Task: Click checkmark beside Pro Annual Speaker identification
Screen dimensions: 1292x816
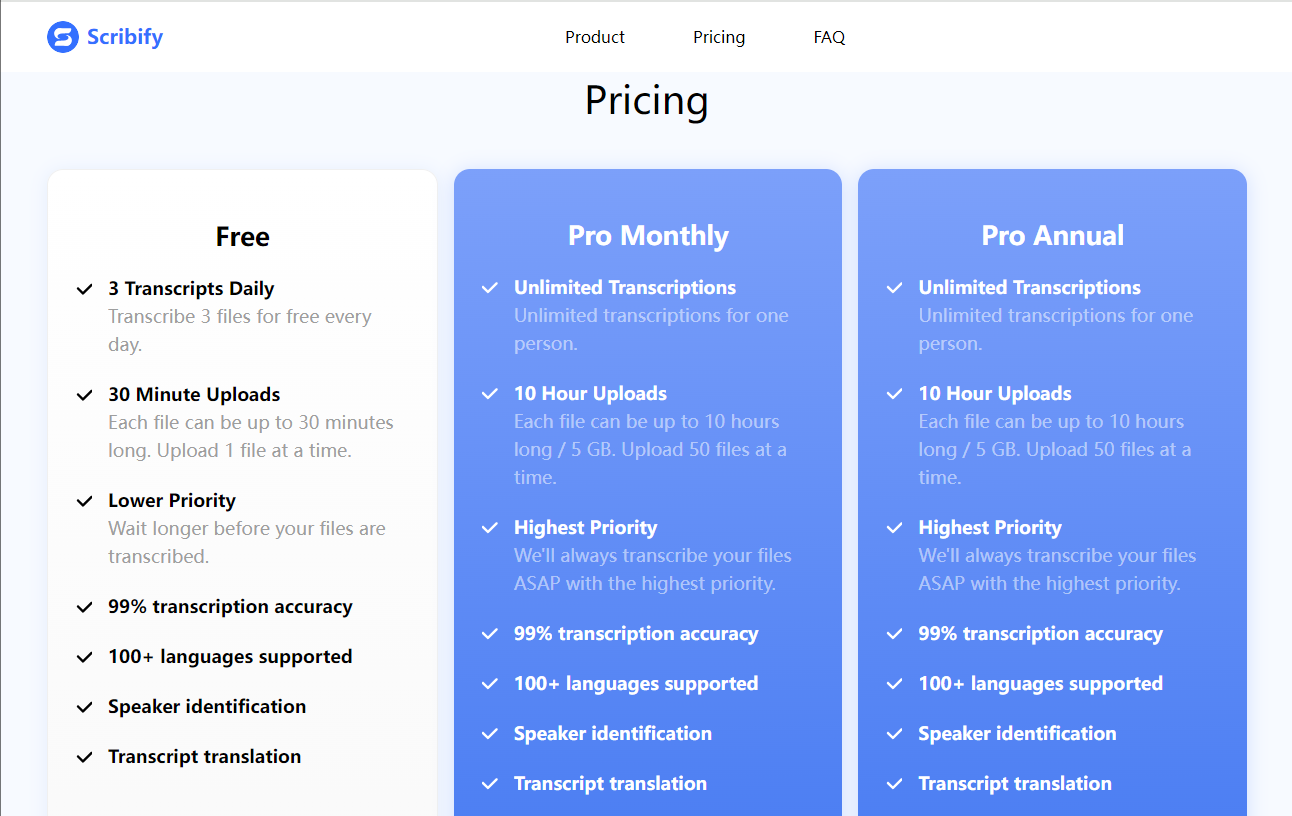Action: point(895,734)
